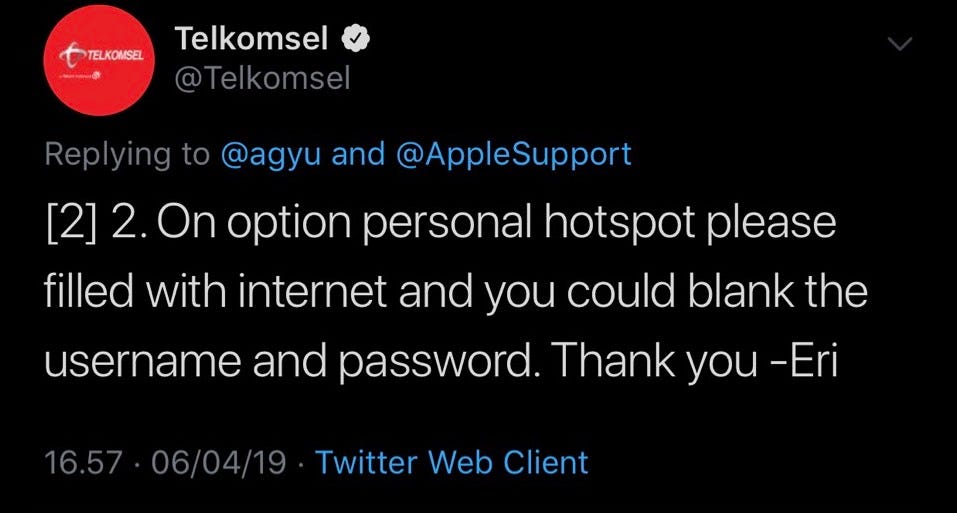The height and width of the screenshot is (513, 957).
Task: Open the @agyu mention link
Action: point(270,154)
